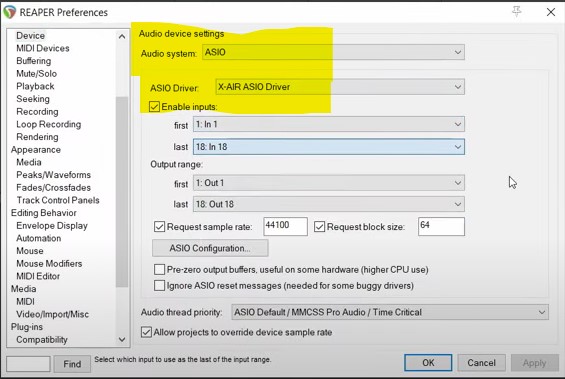
Task: Select Compatibility in the category list
Action: (42, 339)
